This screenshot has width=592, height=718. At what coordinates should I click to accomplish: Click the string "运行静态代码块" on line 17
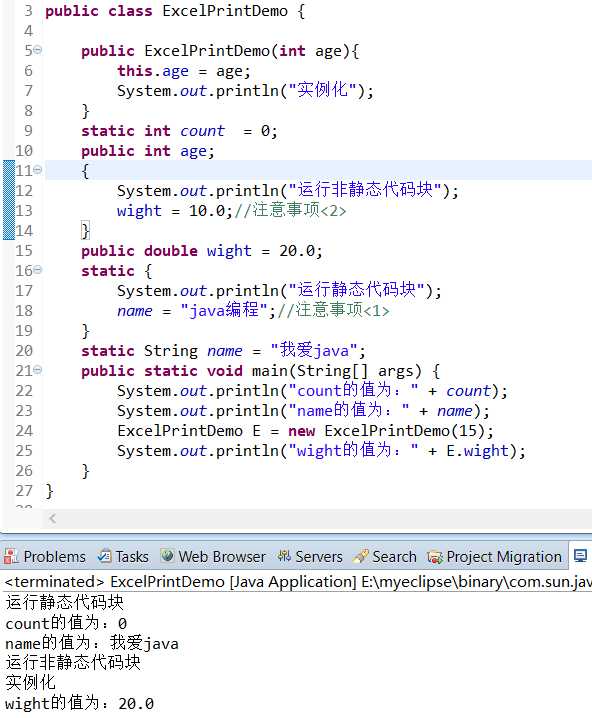tap(357, 290)
